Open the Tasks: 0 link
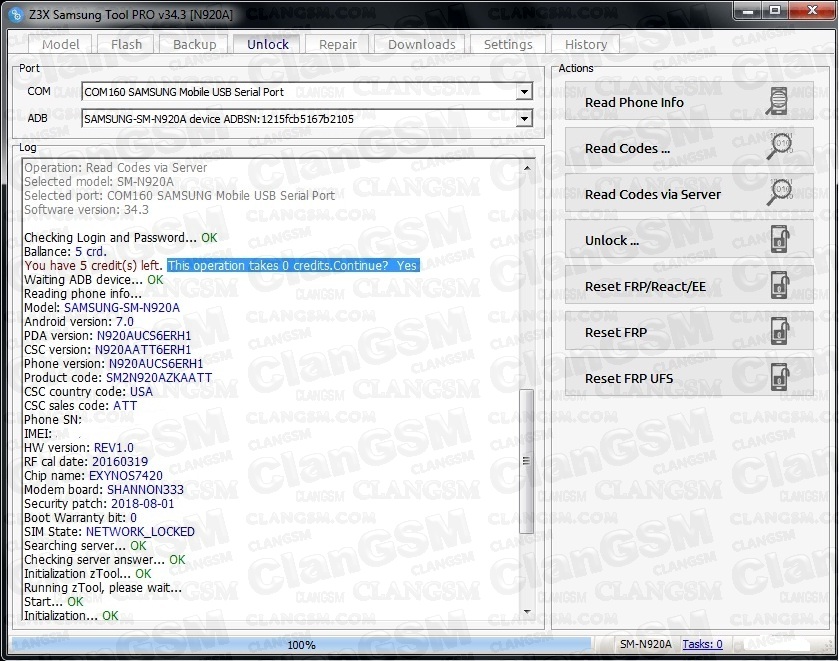839x661 pixels. pyautogui.click(x=702, y=644)
